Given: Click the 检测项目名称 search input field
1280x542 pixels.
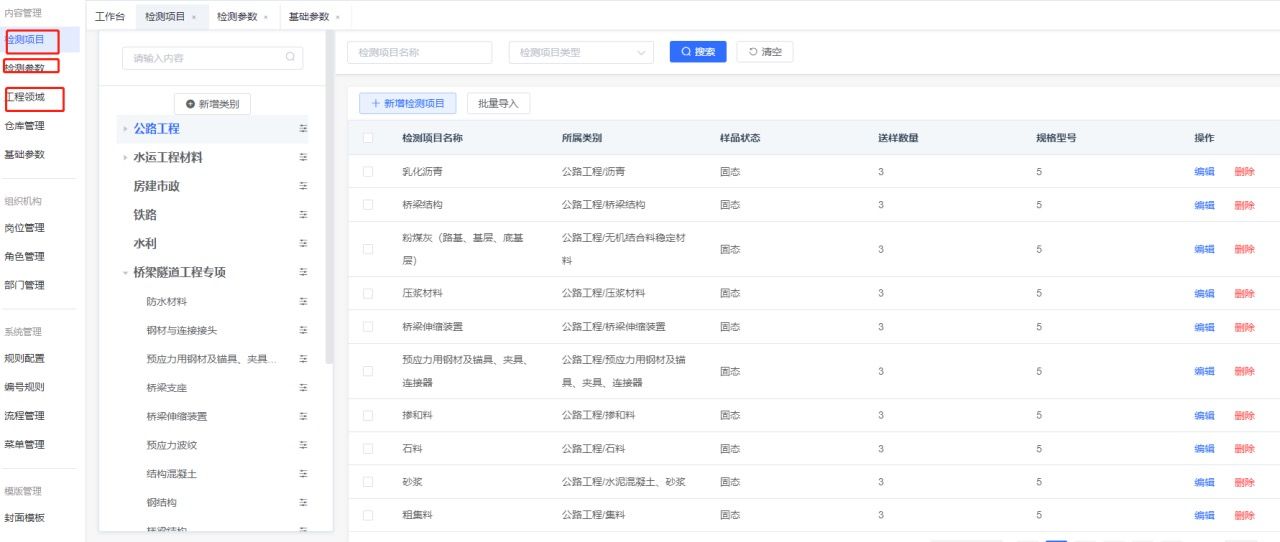Looking at the screenshot, I should click(x=420, y=52).
